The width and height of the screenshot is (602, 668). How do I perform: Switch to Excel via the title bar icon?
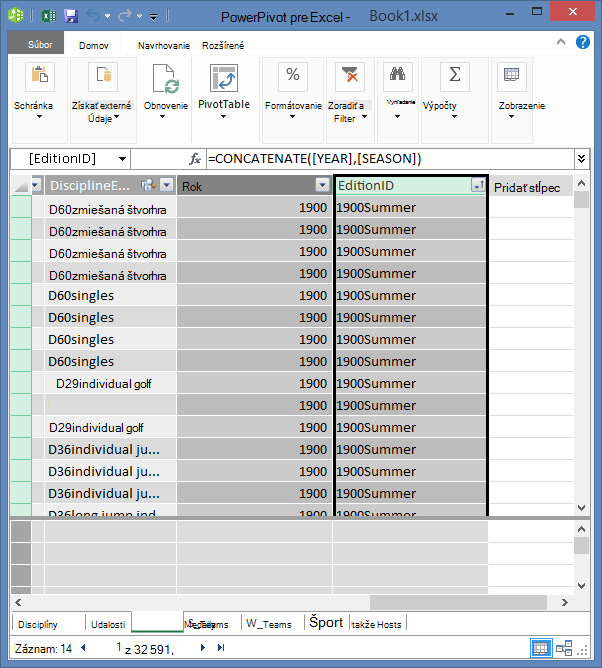[x=49, y=16]
